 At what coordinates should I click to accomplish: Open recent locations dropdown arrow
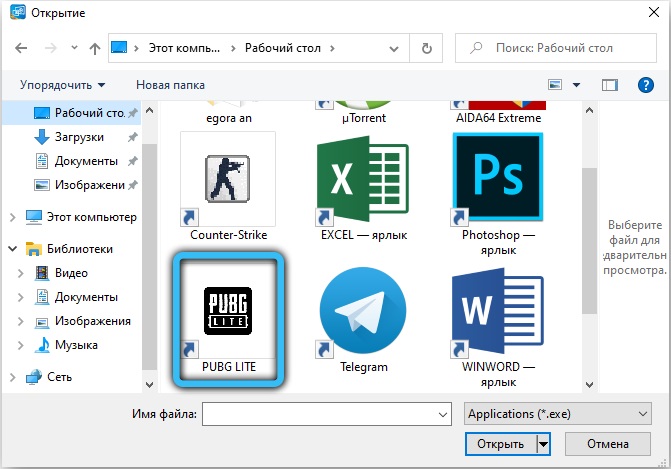pyautogui.click(x=74, y=47)
